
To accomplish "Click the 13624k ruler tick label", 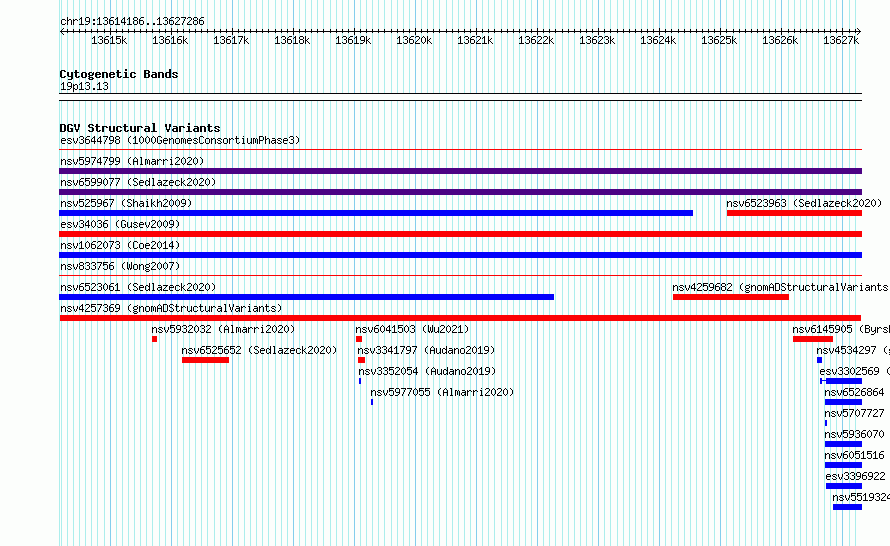I will 658,40.
